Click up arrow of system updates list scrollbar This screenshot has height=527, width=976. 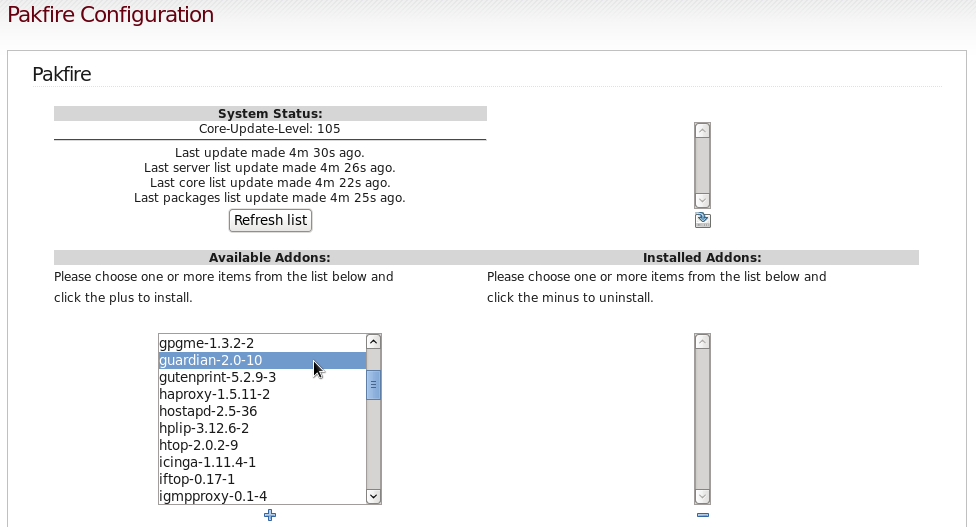coord(702,131)
